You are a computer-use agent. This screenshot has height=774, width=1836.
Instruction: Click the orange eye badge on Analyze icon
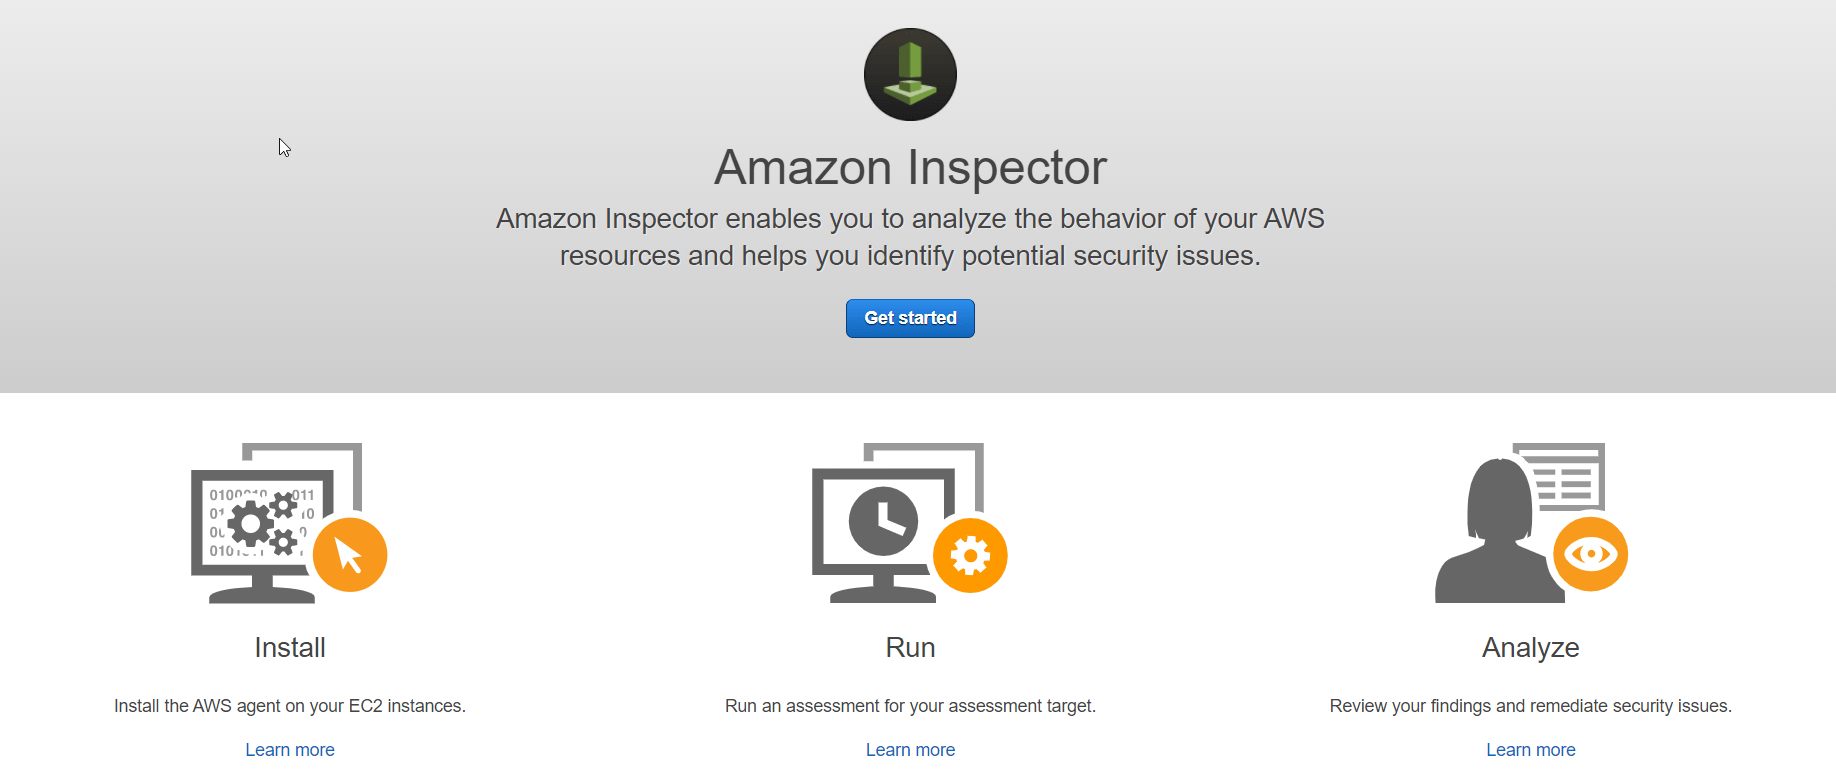[x=1592, y=555]
